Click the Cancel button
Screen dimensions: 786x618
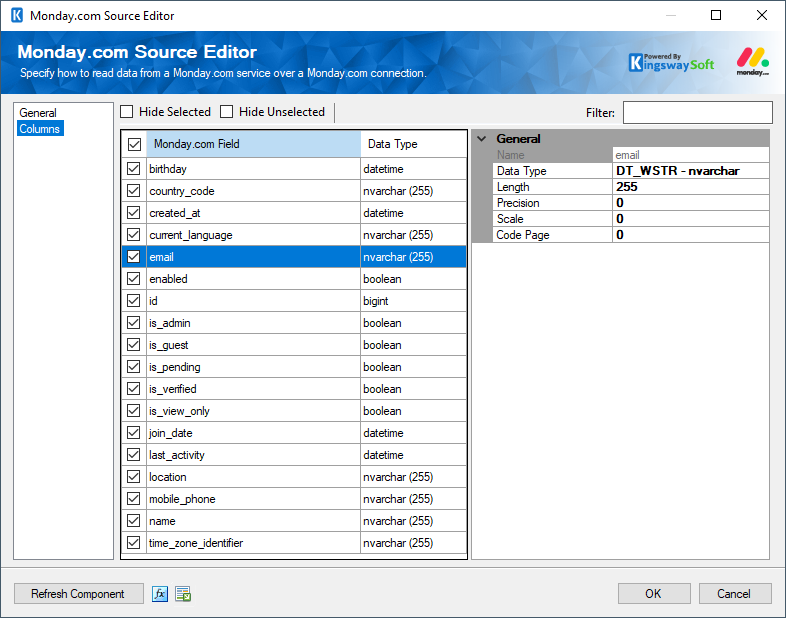[x=735, y=594]
